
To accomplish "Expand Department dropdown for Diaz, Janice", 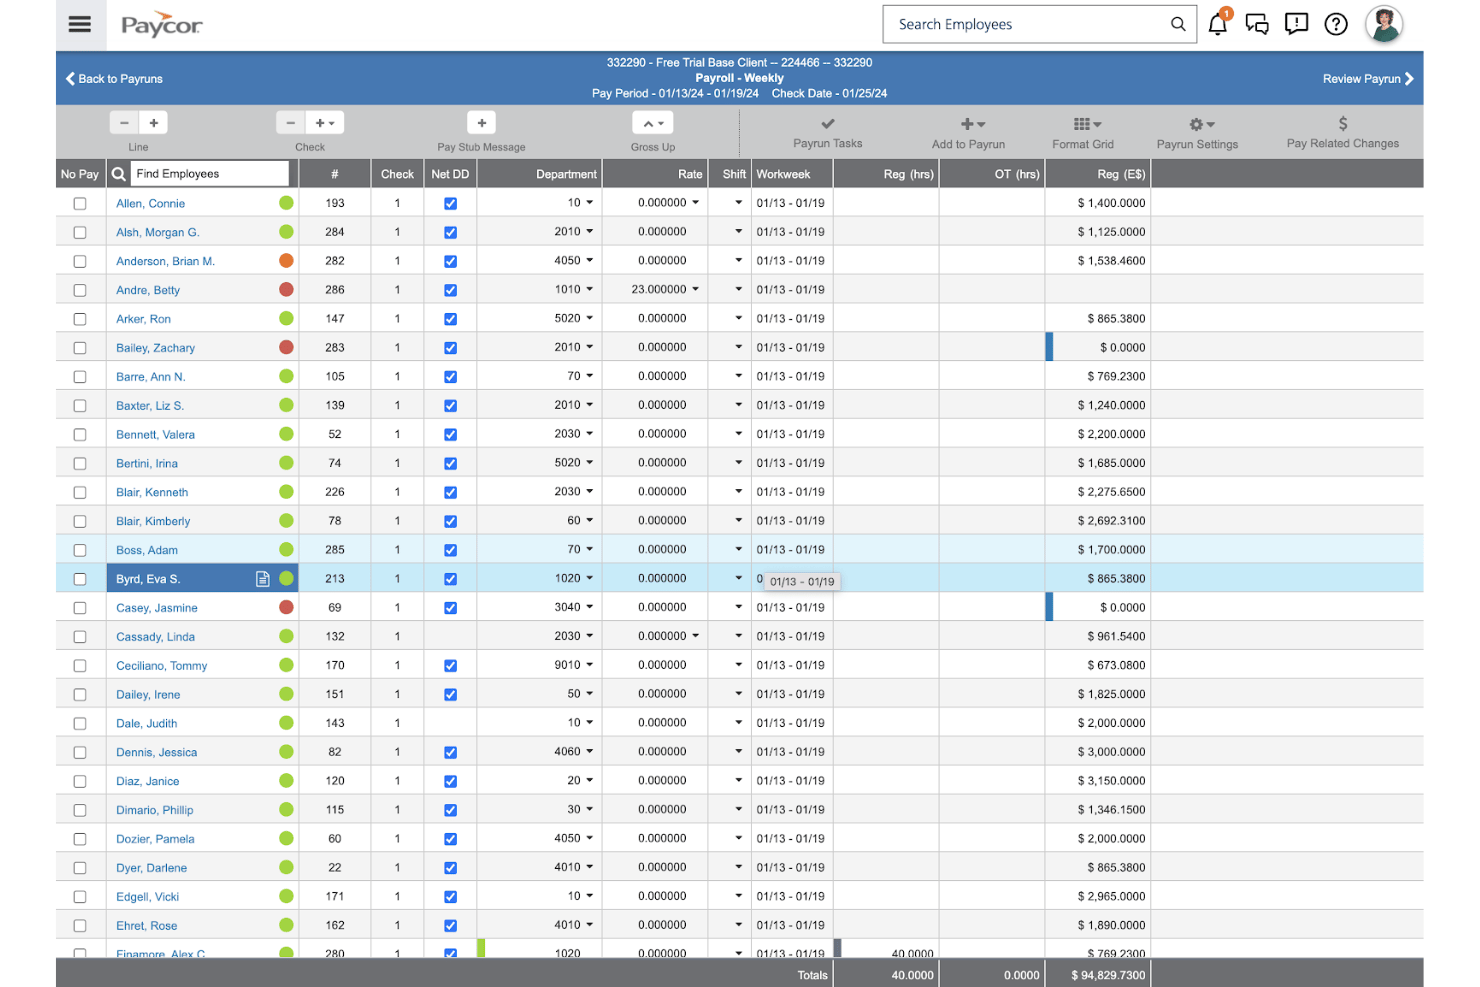I will pos(589,780).
